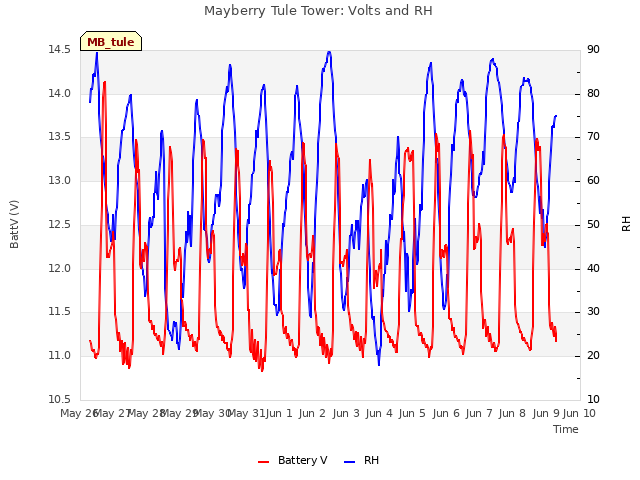Click the Jun 8 date tick
Image resolution: width=640 pixels, height=480 pixels.
click(512, 413)
